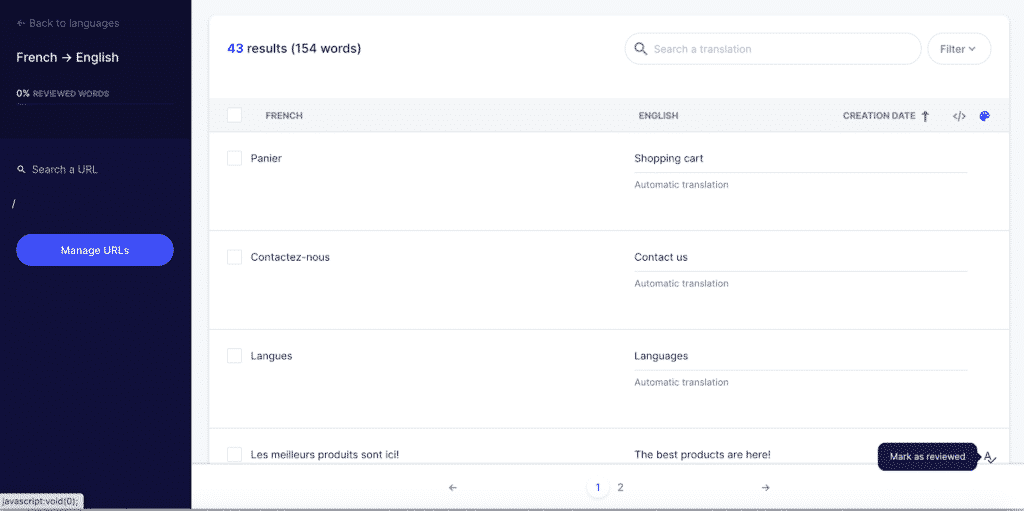1024x511 pixels.
Task: Go to next page with right arrow
Action: [x=766, y=488]
